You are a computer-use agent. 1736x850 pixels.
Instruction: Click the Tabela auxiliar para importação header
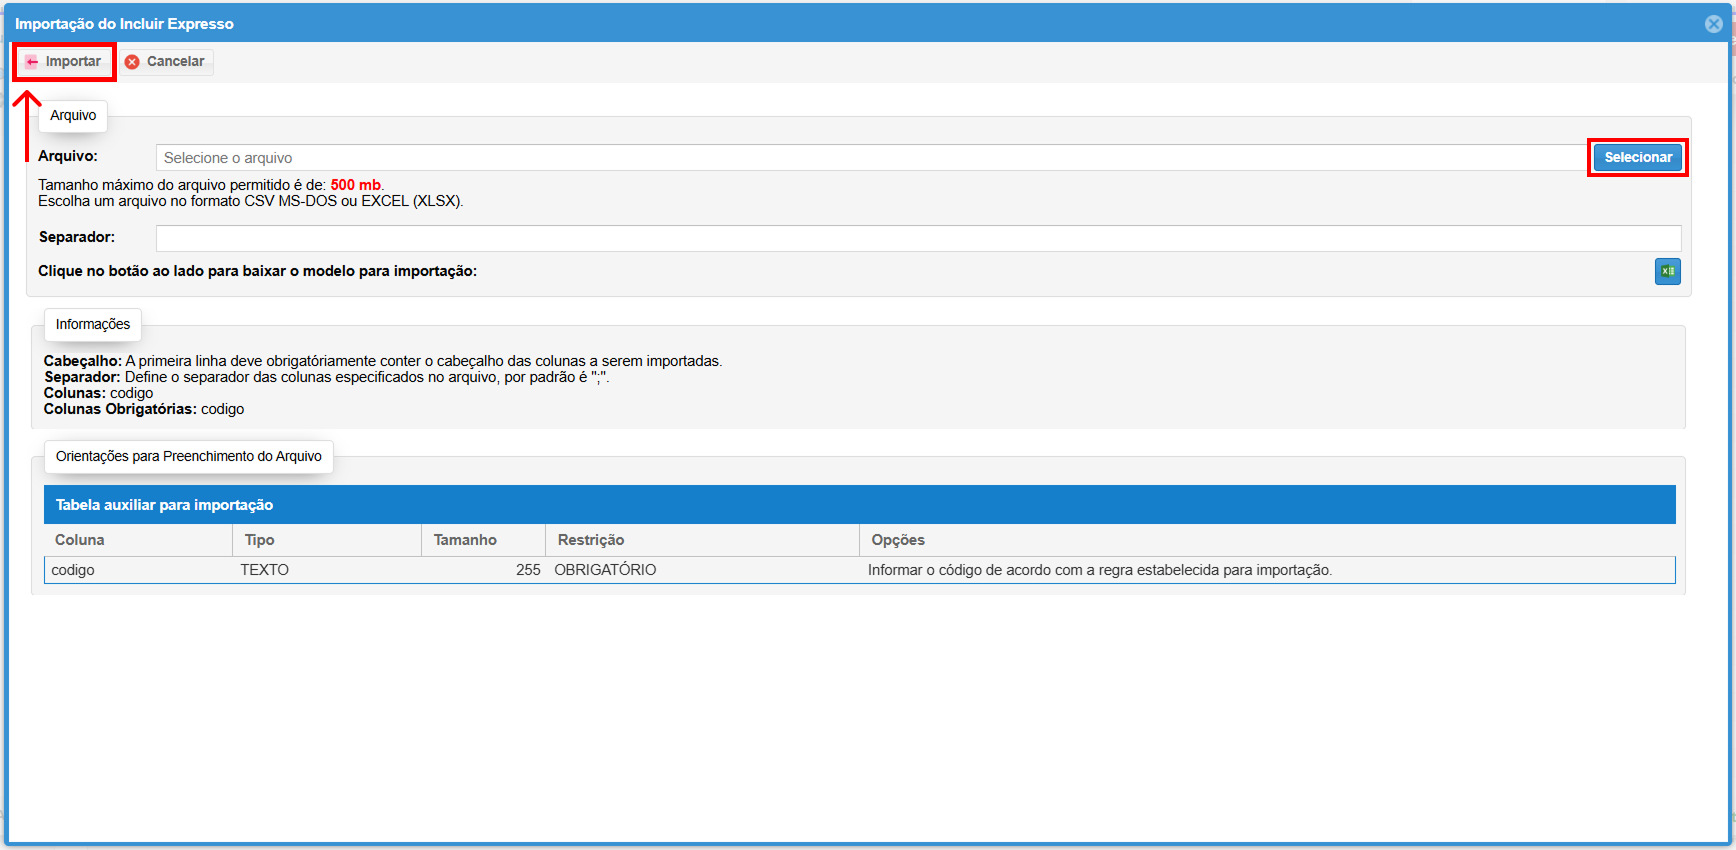[164, 505]
